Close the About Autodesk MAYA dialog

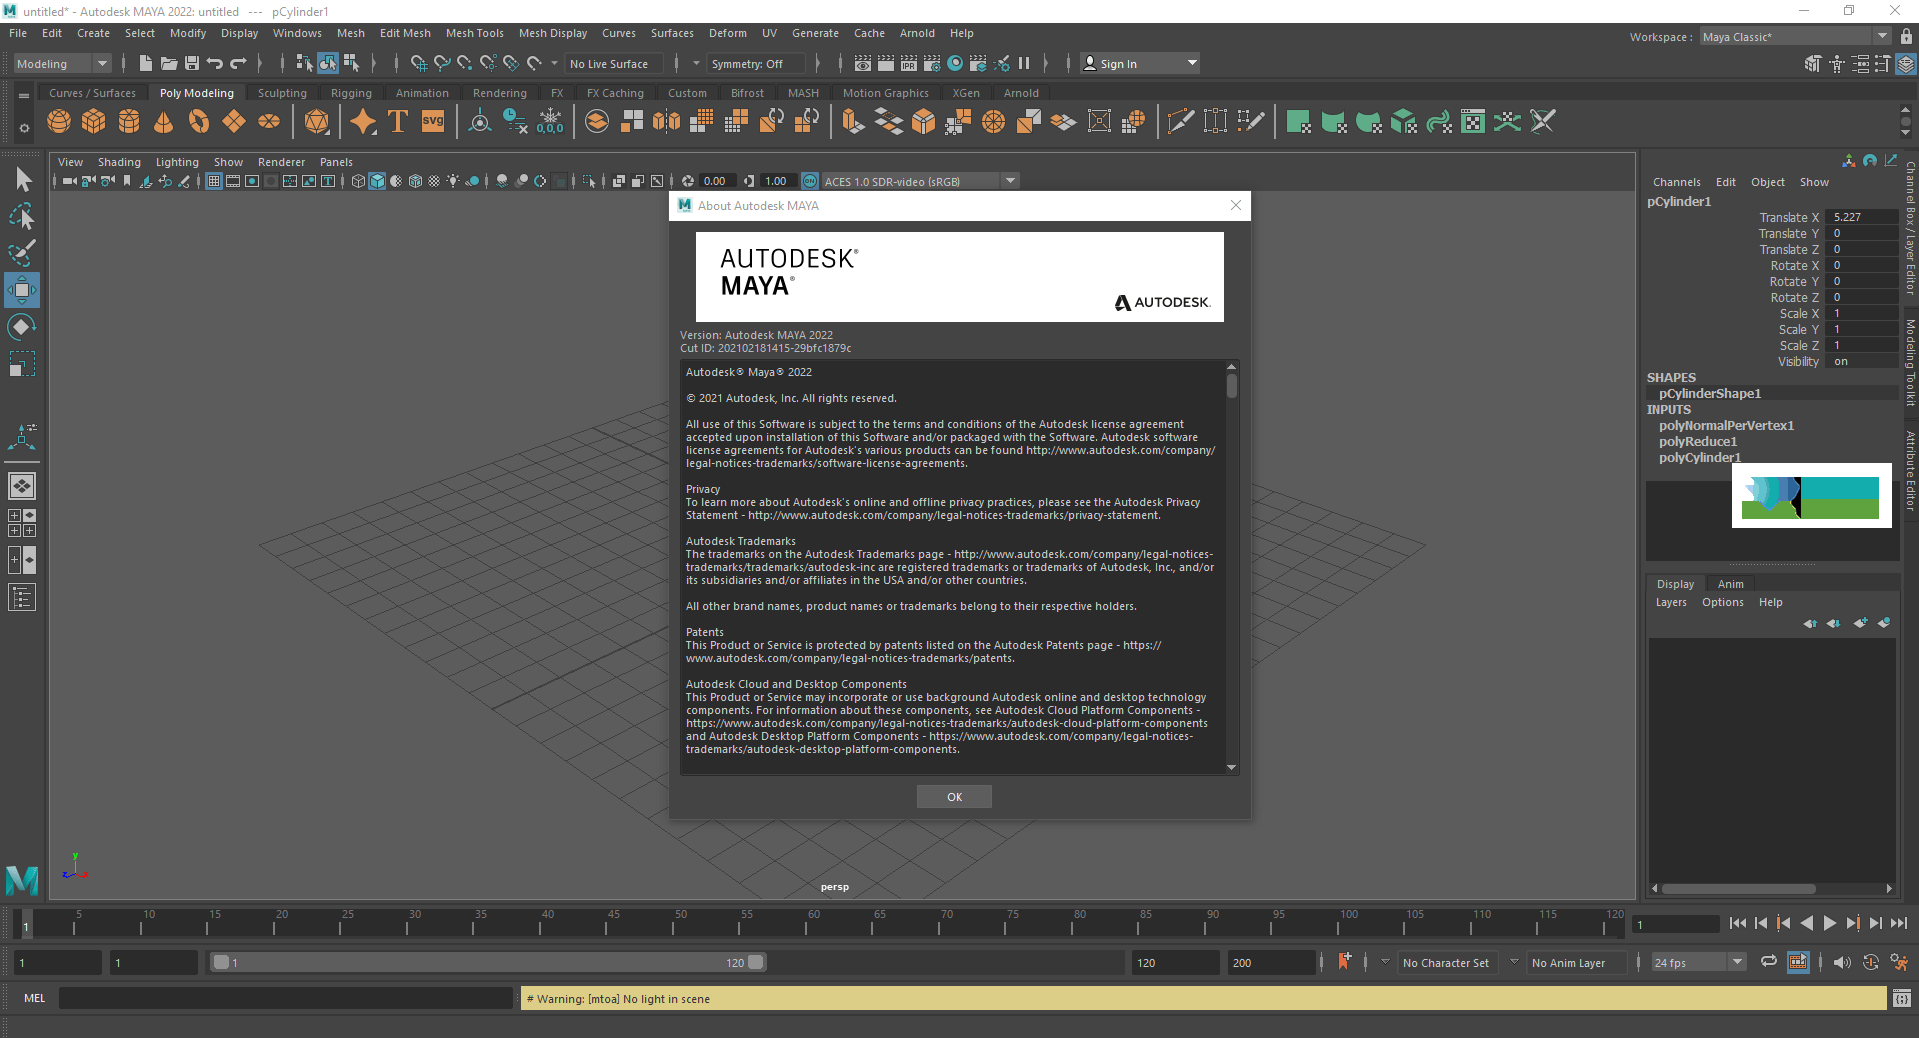pyautogui.click(x=1236, y=205)
